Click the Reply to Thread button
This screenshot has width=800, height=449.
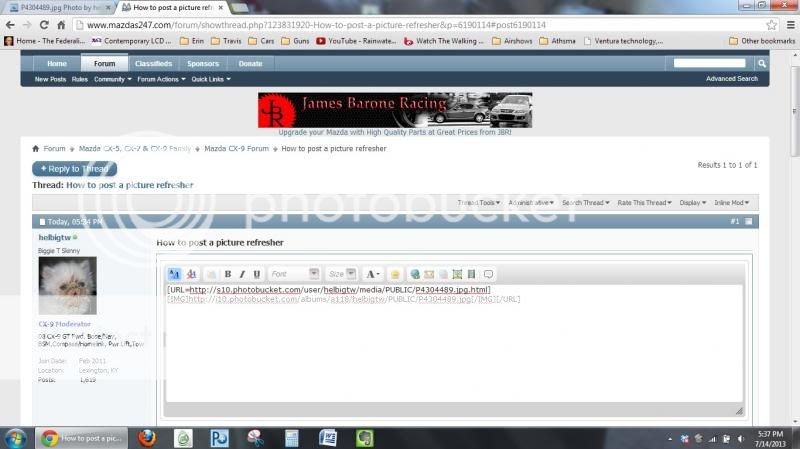tap(74, 169)
